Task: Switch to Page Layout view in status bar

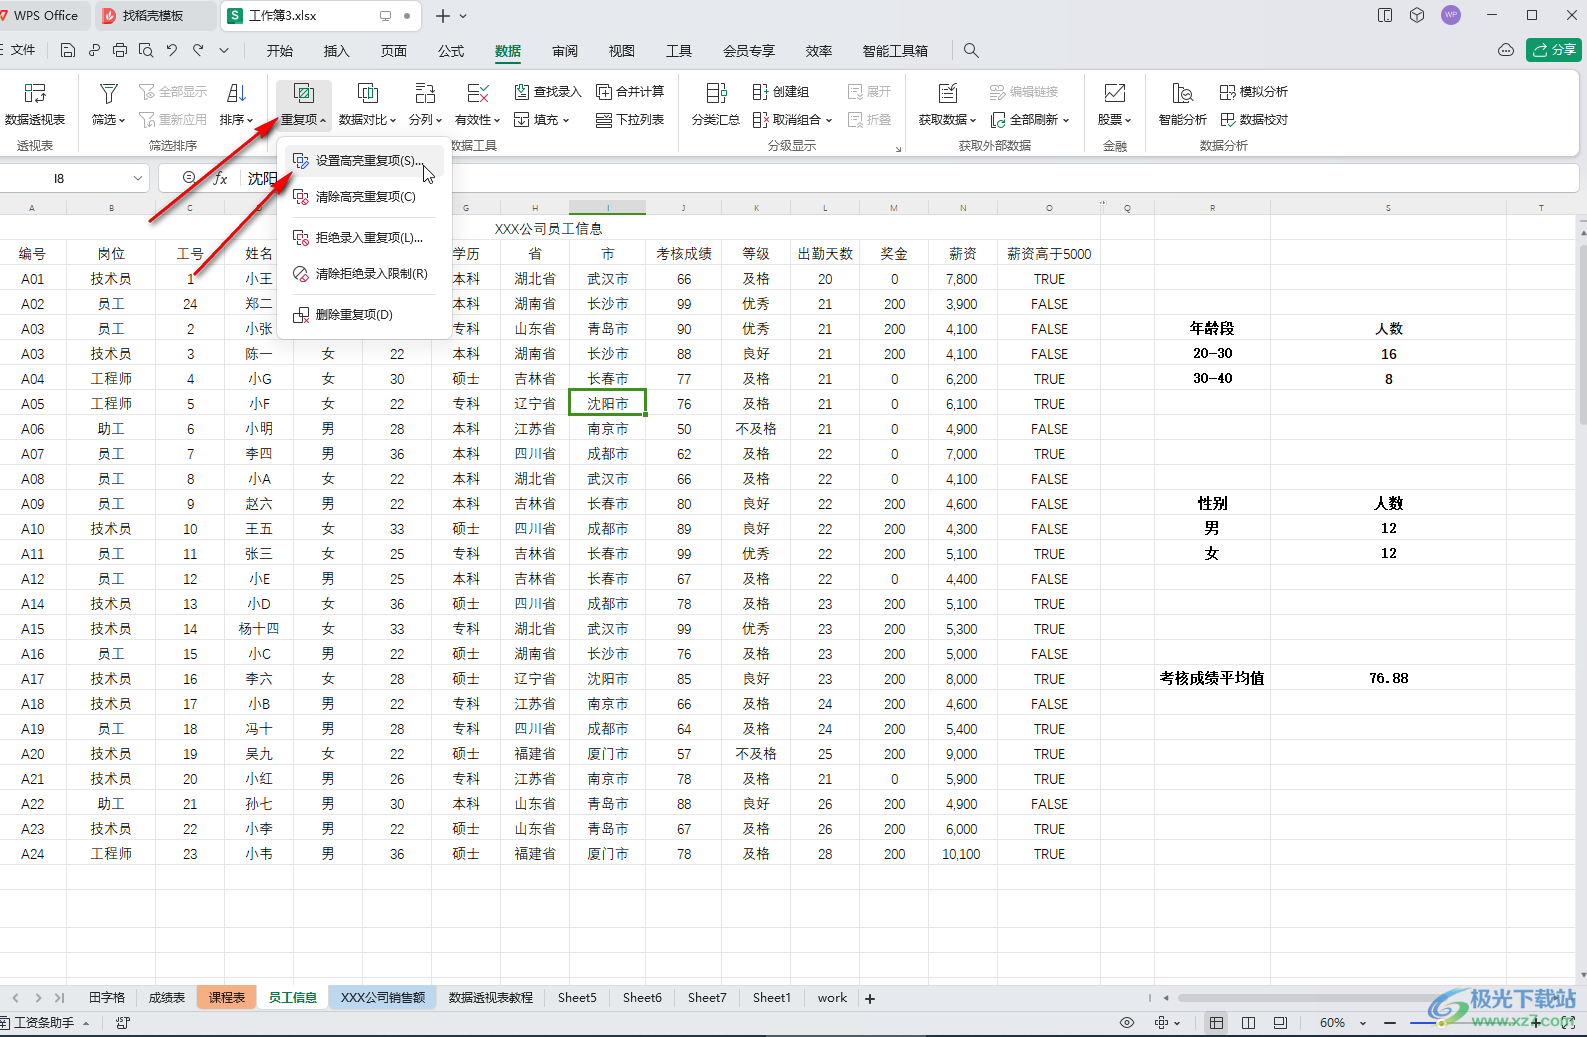Action: 1248,1023
